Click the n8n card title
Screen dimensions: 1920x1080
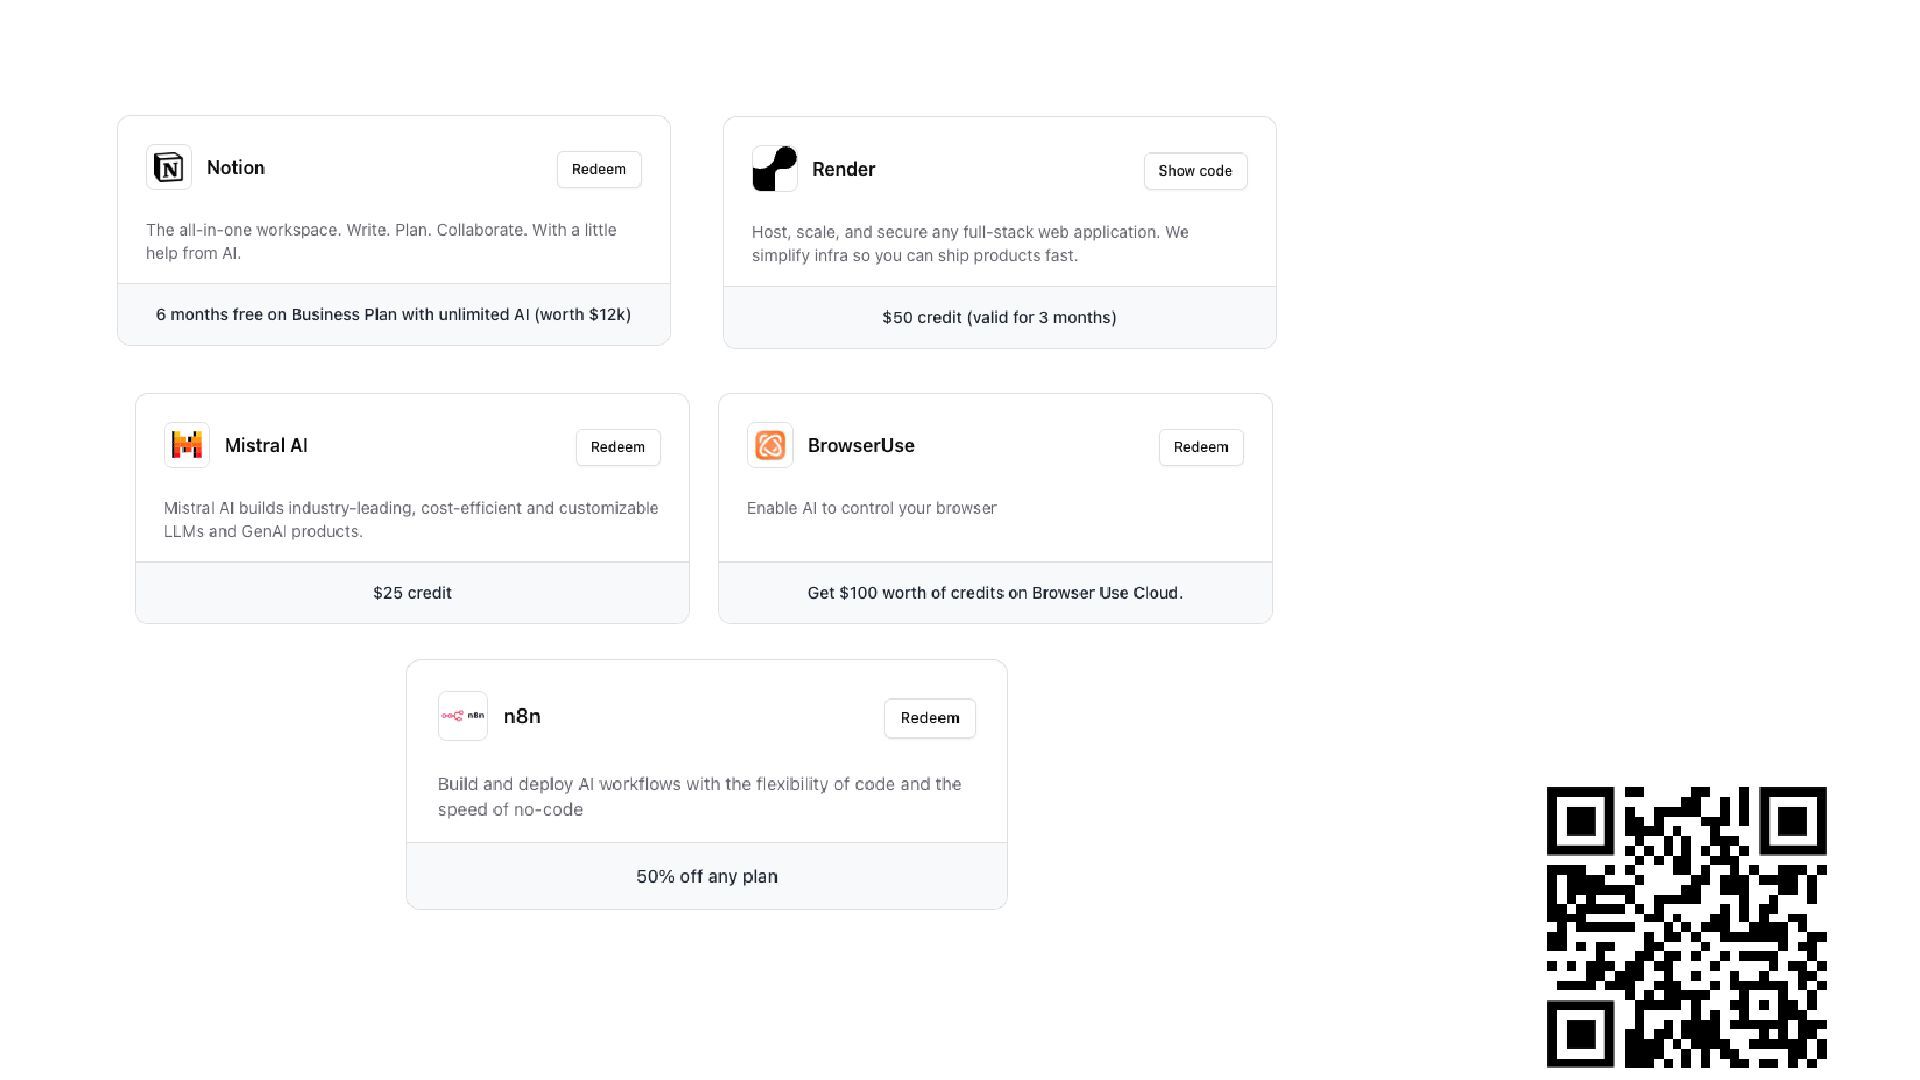coord(522,717)
